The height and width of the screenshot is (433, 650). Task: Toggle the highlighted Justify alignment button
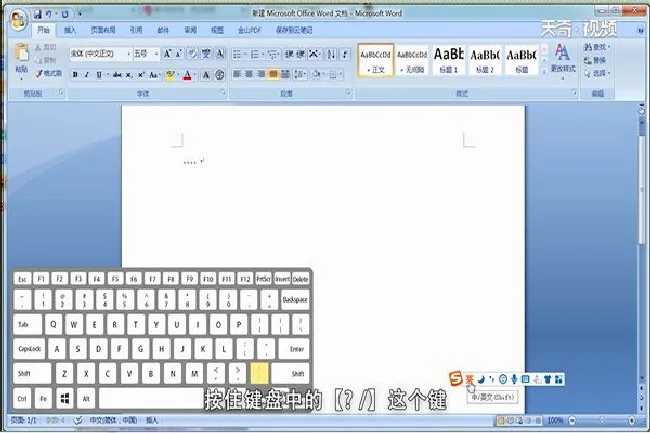pos(273,74)
